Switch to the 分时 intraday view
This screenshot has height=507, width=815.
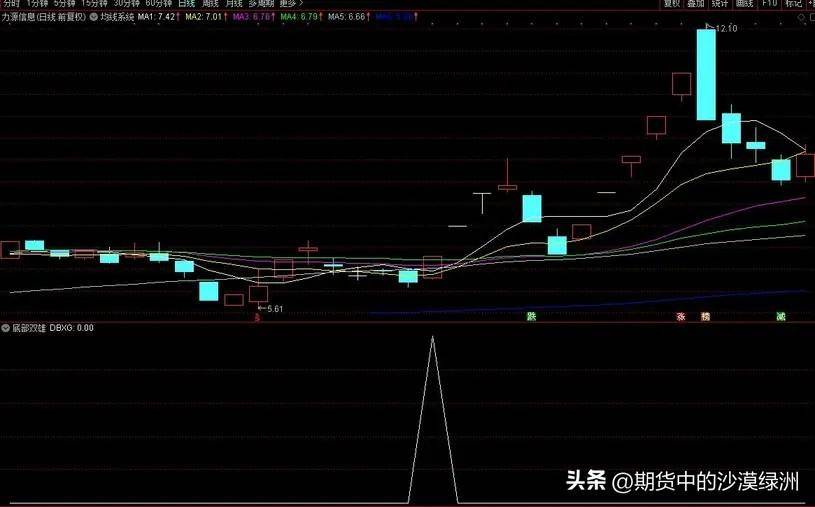tap(10, 3)
